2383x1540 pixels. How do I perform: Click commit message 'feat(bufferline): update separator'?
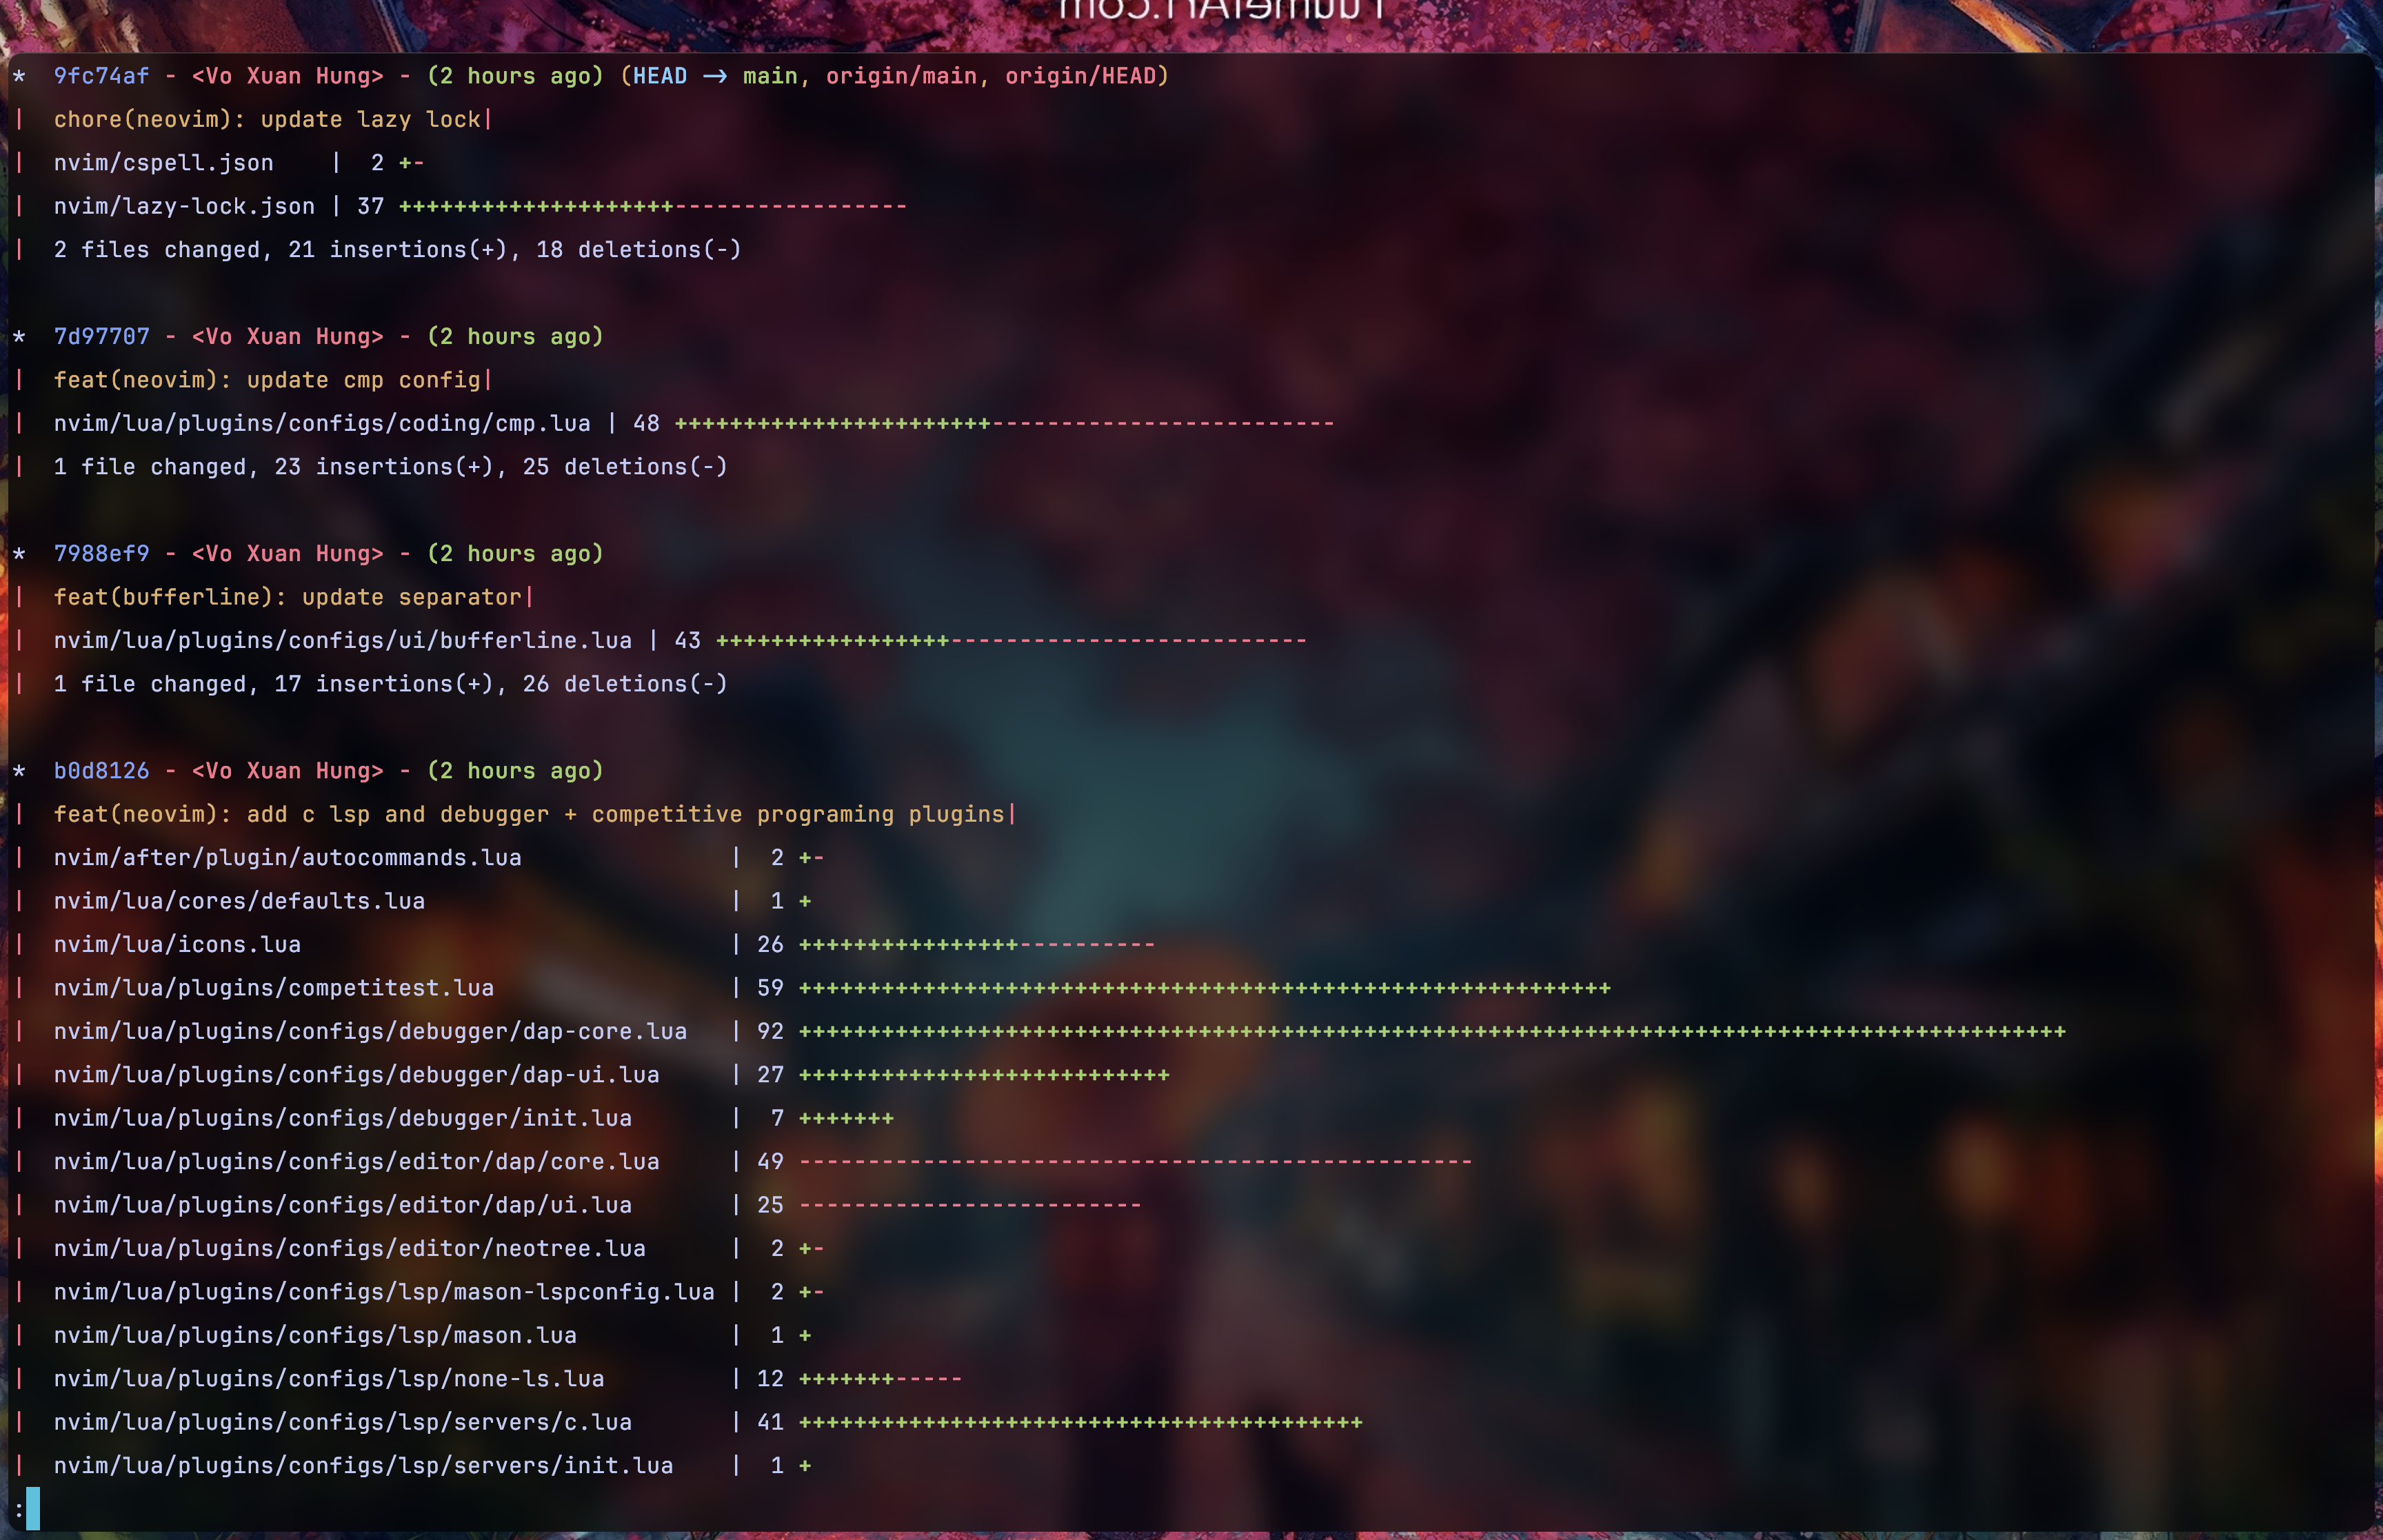pos(287,597)
